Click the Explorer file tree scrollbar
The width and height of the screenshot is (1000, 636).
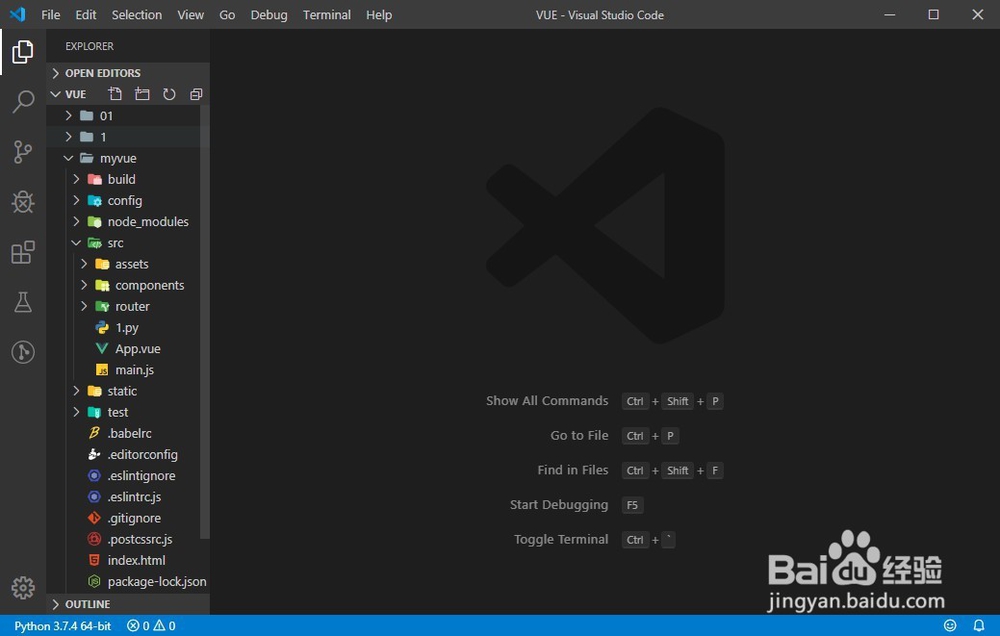click(x=205, y=322)
